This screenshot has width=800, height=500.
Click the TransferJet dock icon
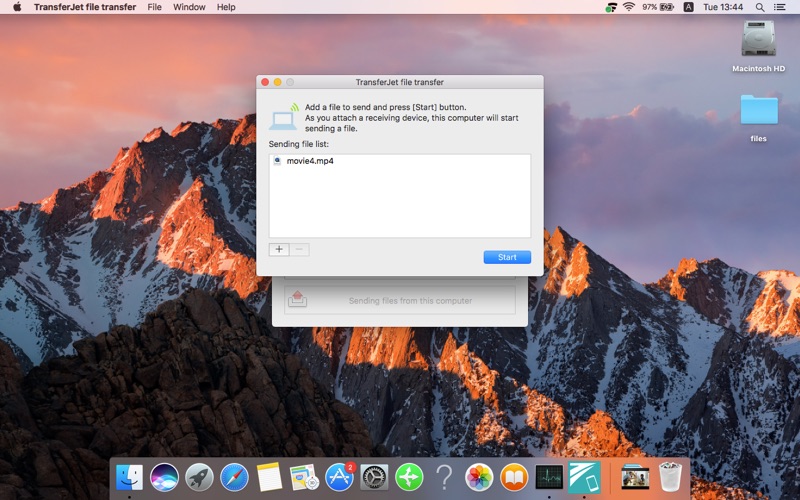tap(584, 477)
